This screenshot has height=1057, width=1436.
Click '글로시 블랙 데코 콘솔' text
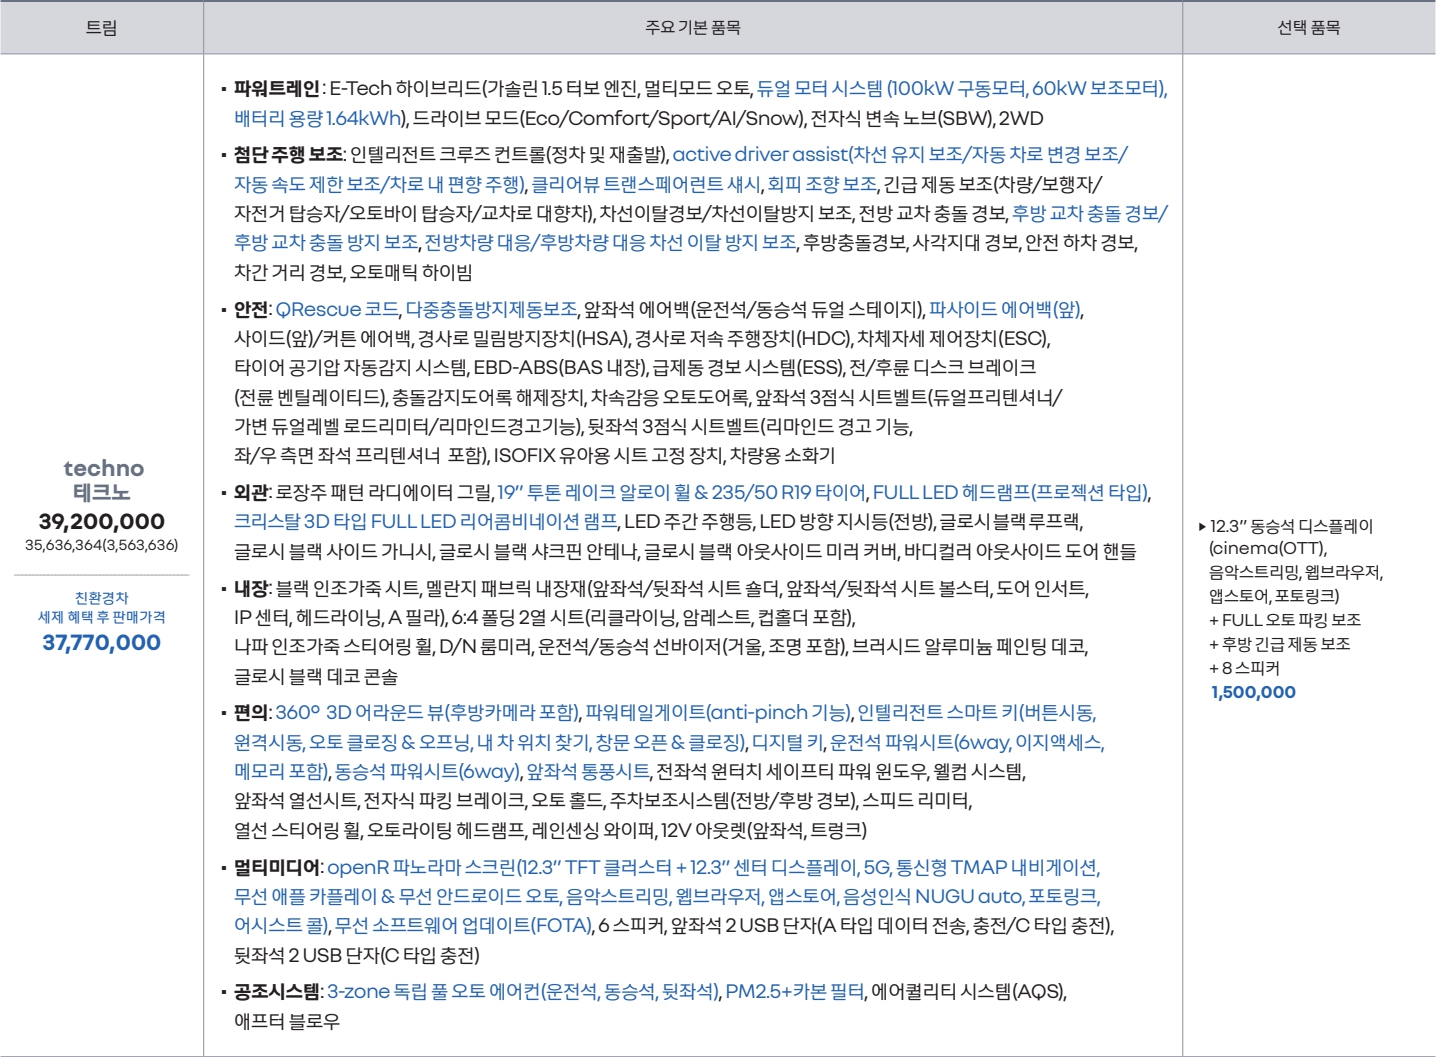pyautogui.click(x=316, y=677)
